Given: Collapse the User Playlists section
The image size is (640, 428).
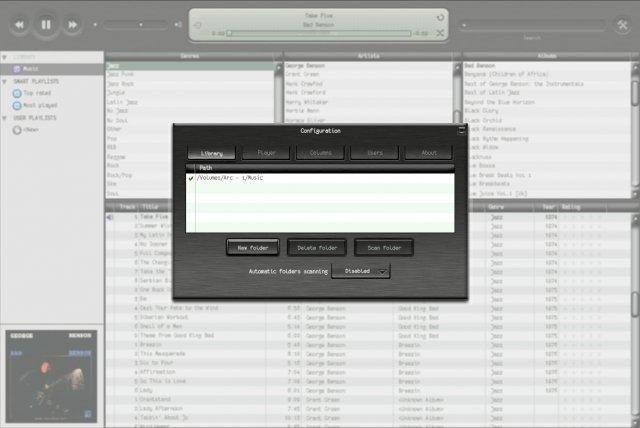Looking at the screenshot, I should point(4,118).
